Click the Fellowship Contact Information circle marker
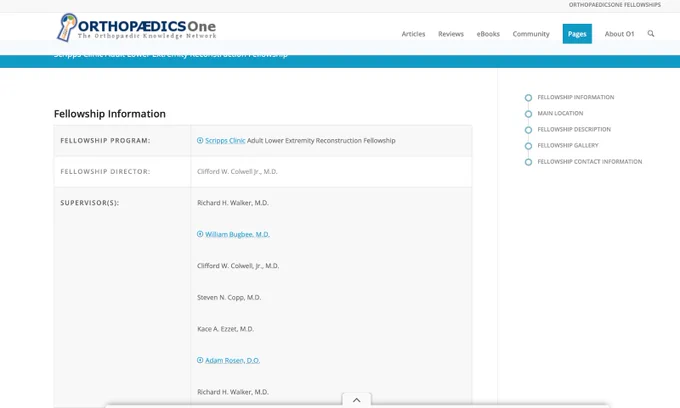680x408 pixels. tap(528, 162)
